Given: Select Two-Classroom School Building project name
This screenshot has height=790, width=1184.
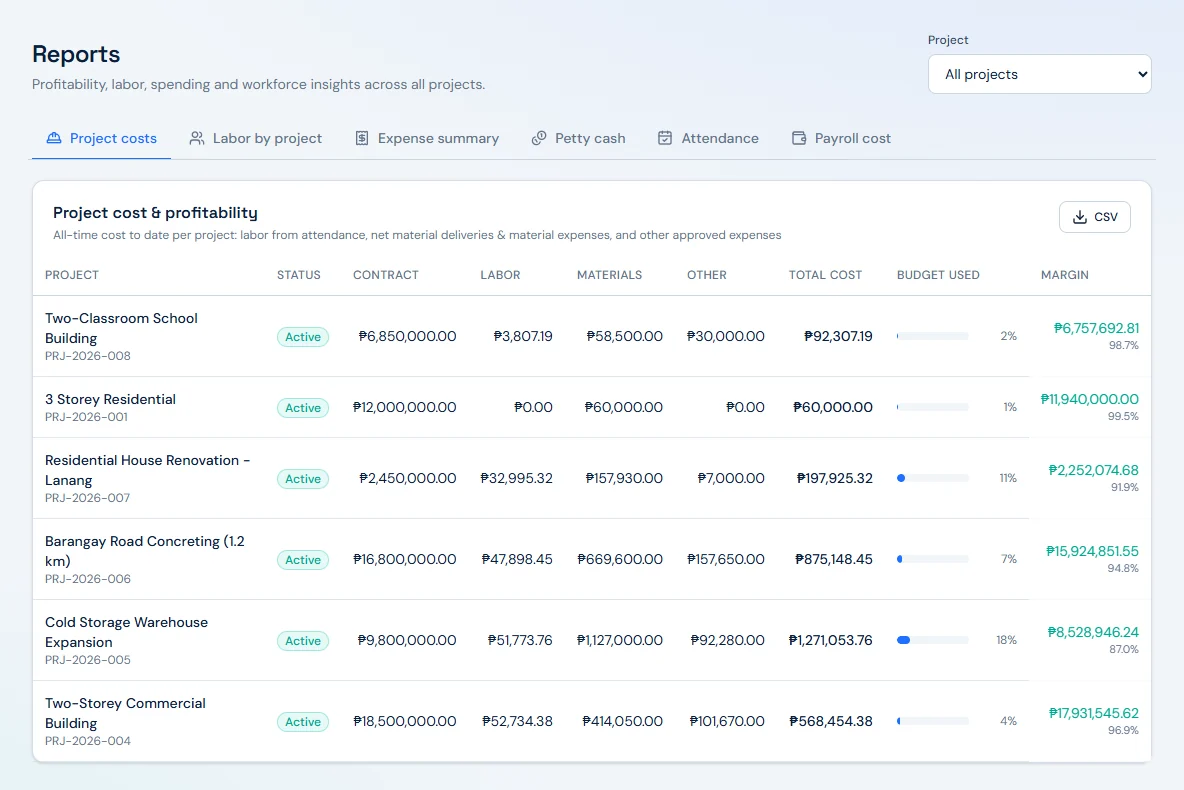Looking at the screenshot, I should [121, 328].
